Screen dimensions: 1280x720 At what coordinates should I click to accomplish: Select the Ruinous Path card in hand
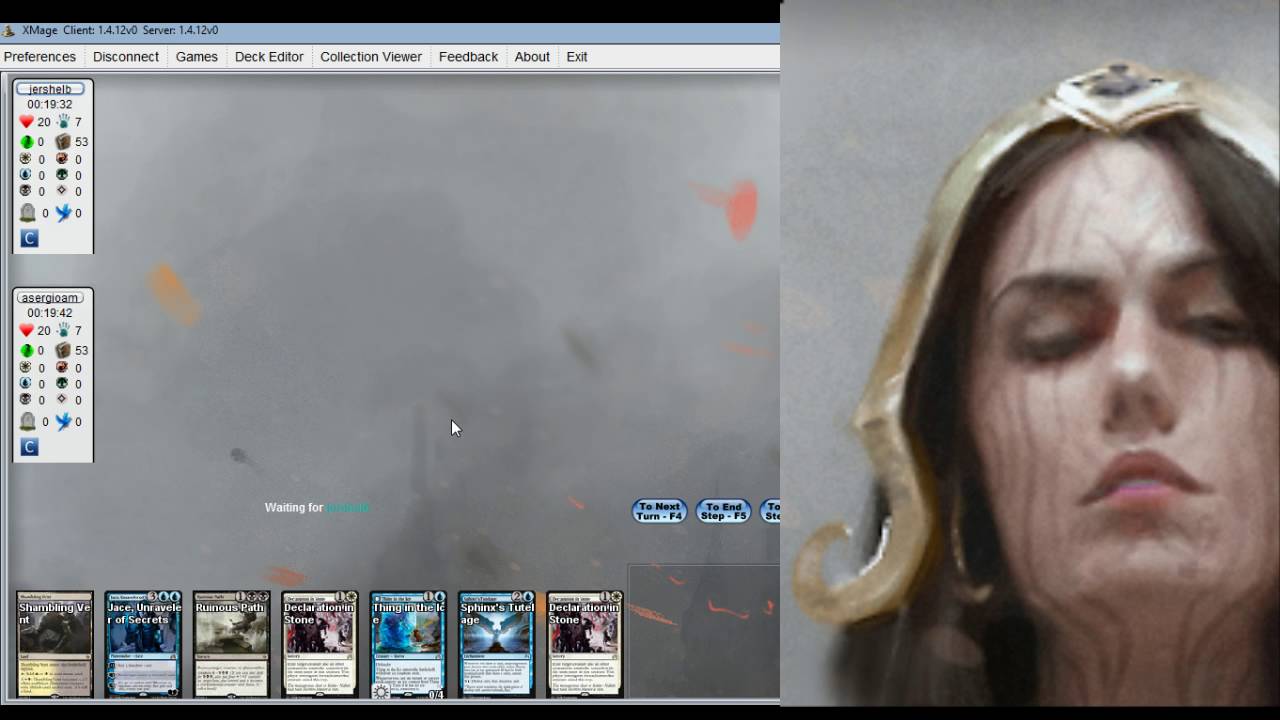[232, 644]
